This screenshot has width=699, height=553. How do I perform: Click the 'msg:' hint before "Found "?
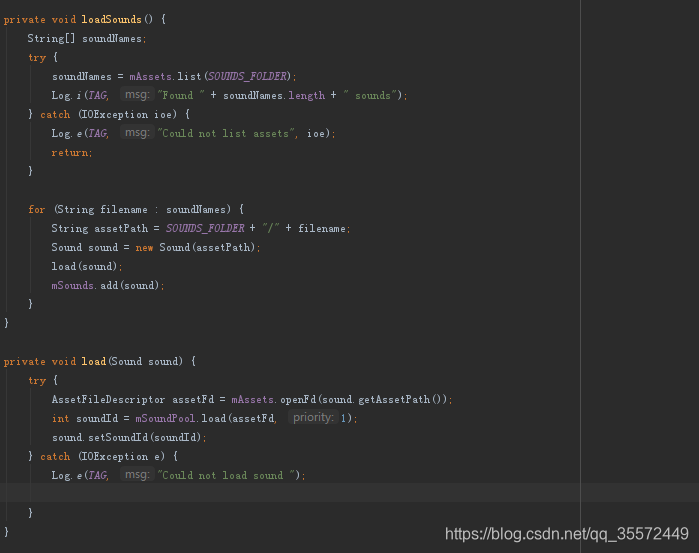[137, 95]
